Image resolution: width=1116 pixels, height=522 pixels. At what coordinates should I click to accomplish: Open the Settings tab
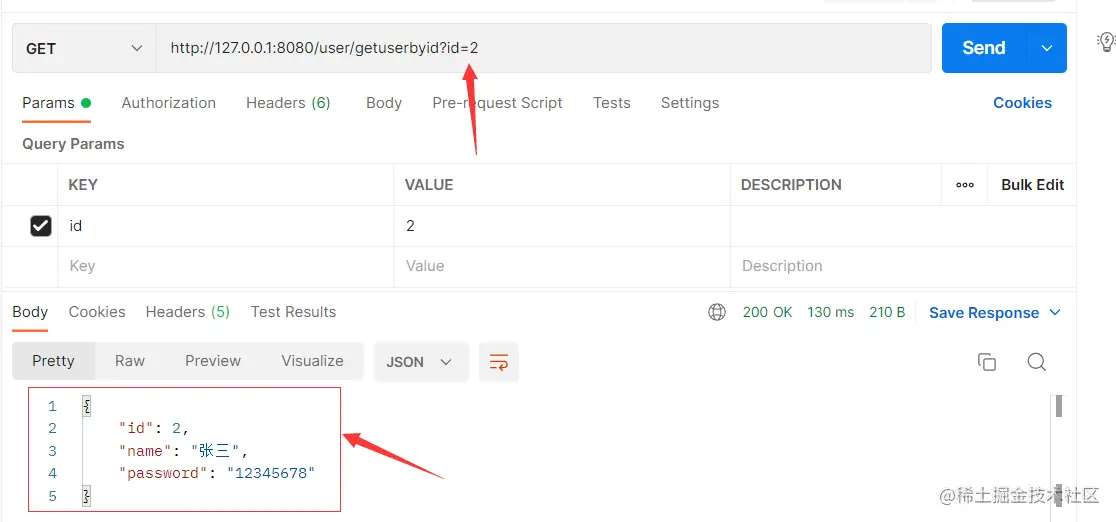(x=690, y=103)
